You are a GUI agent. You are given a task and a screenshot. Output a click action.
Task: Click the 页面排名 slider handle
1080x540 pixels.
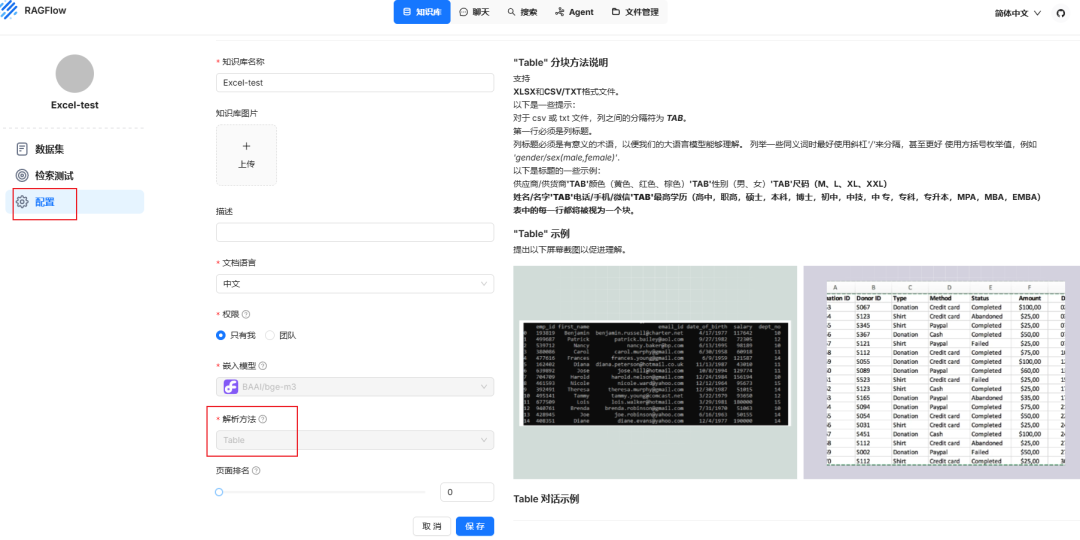coord(219,492)
